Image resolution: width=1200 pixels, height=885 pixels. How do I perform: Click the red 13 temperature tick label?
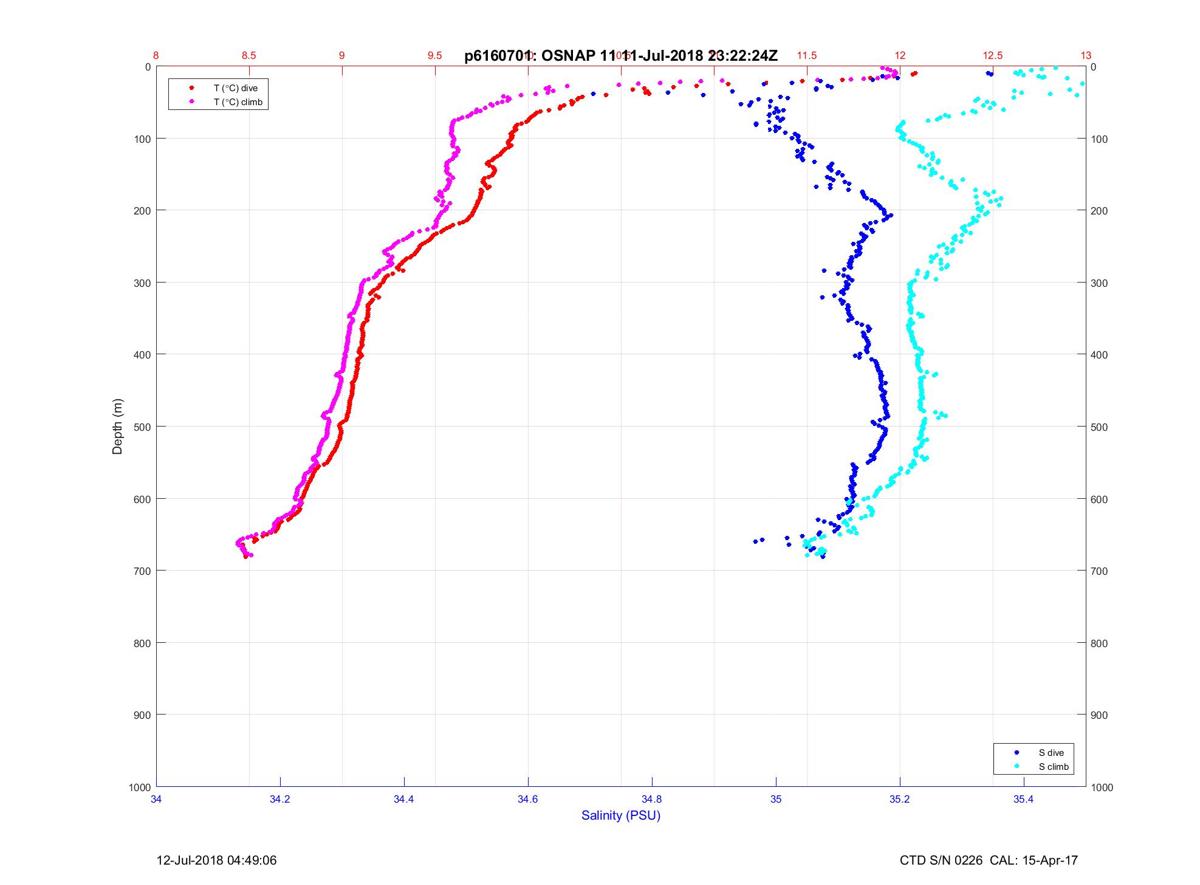coord(1086,56)
